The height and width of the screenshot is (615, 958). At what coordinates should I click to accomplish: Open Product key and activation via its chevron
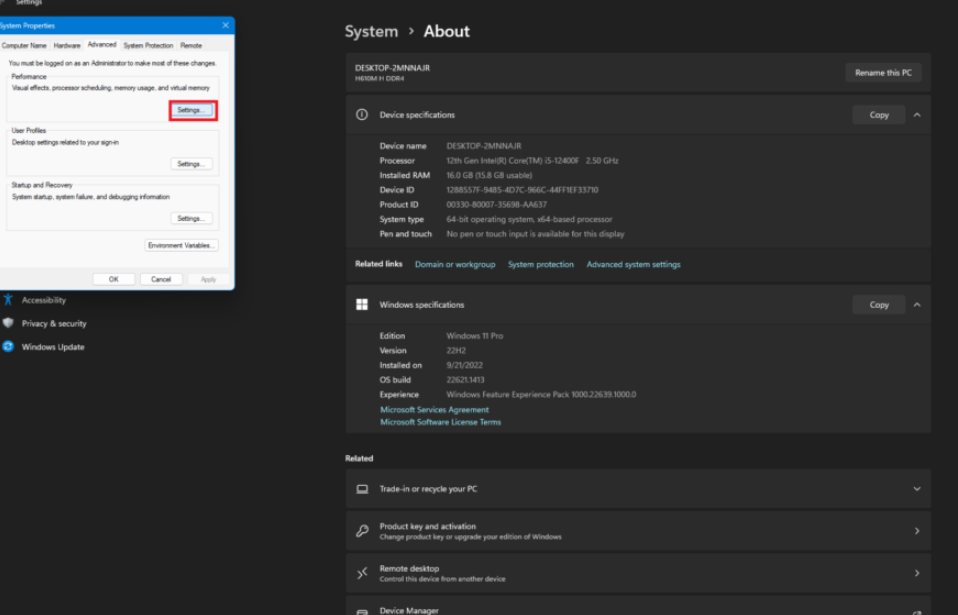916,531
